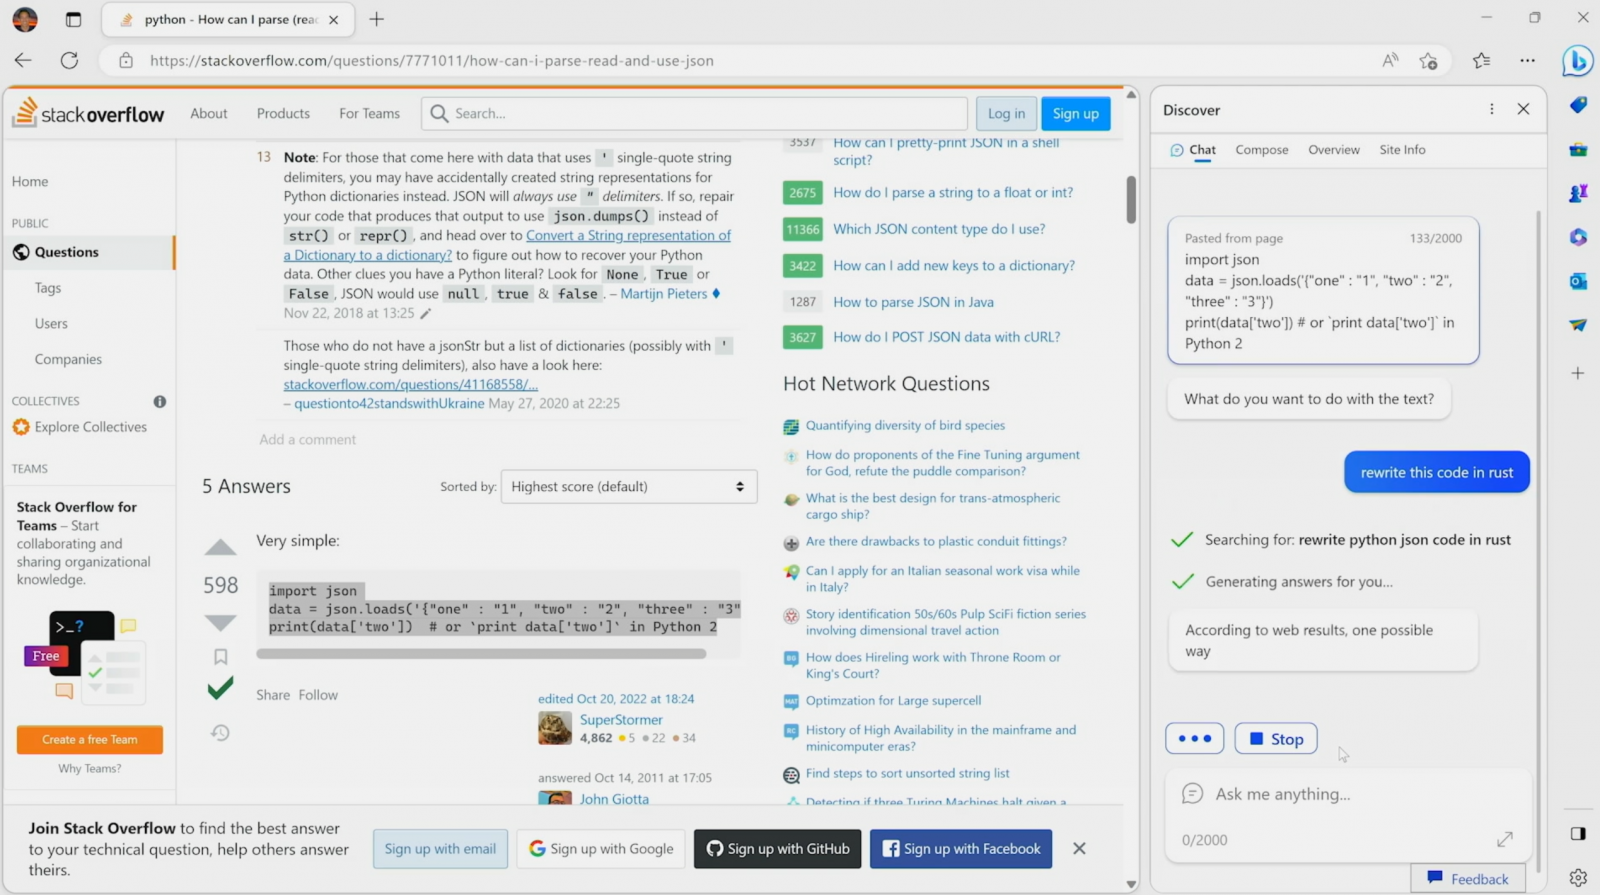
Task: Open the Favorites list icon
Action: pos(1482,60)
